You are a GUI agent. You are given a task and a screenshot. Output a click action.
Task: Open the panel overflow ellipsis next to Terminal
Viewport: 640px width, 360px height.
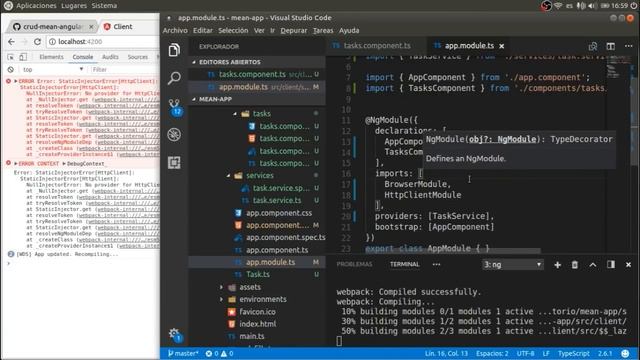click(436, 264)
